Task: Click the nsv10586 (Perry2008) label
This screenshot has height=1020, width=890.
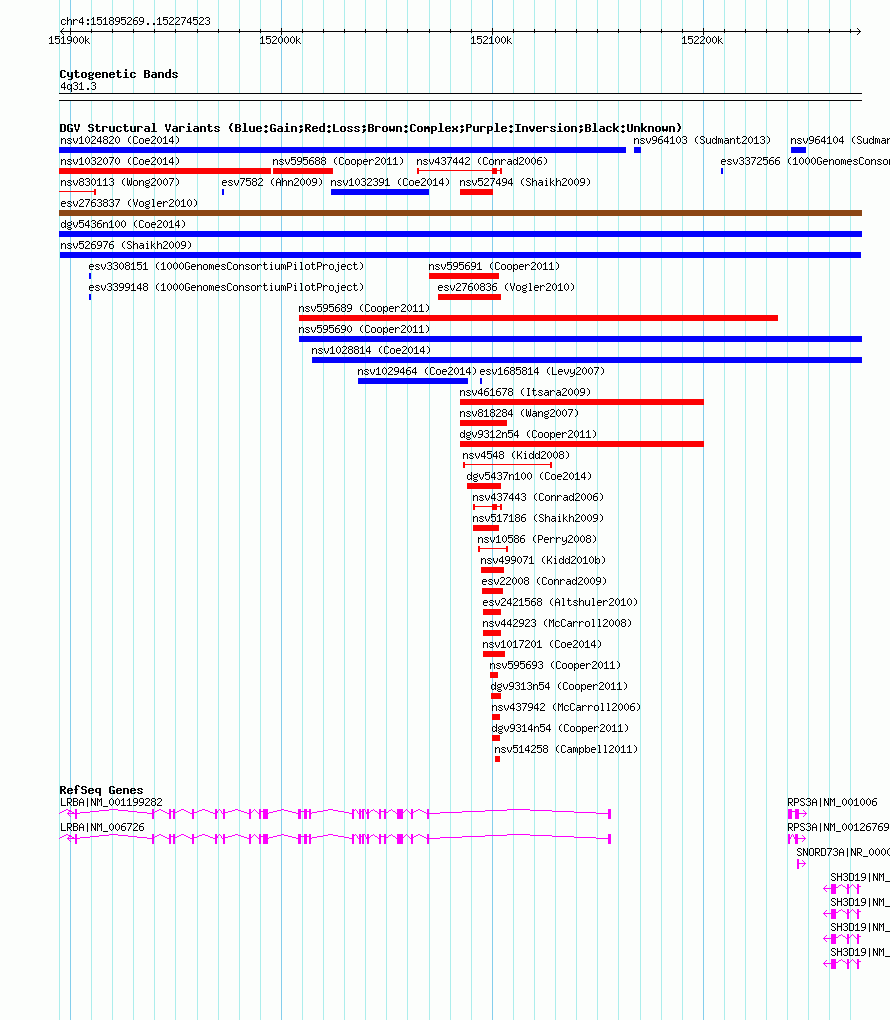Action: 537,539
